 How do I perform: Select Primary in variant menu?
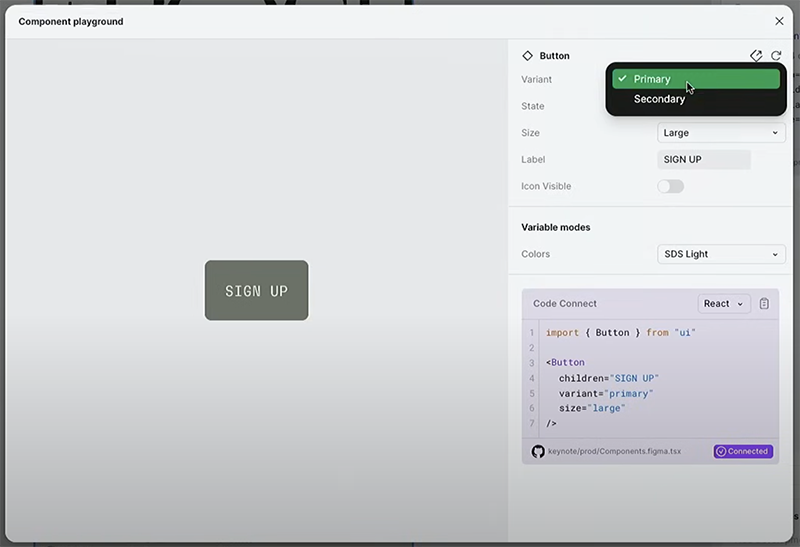696,79
